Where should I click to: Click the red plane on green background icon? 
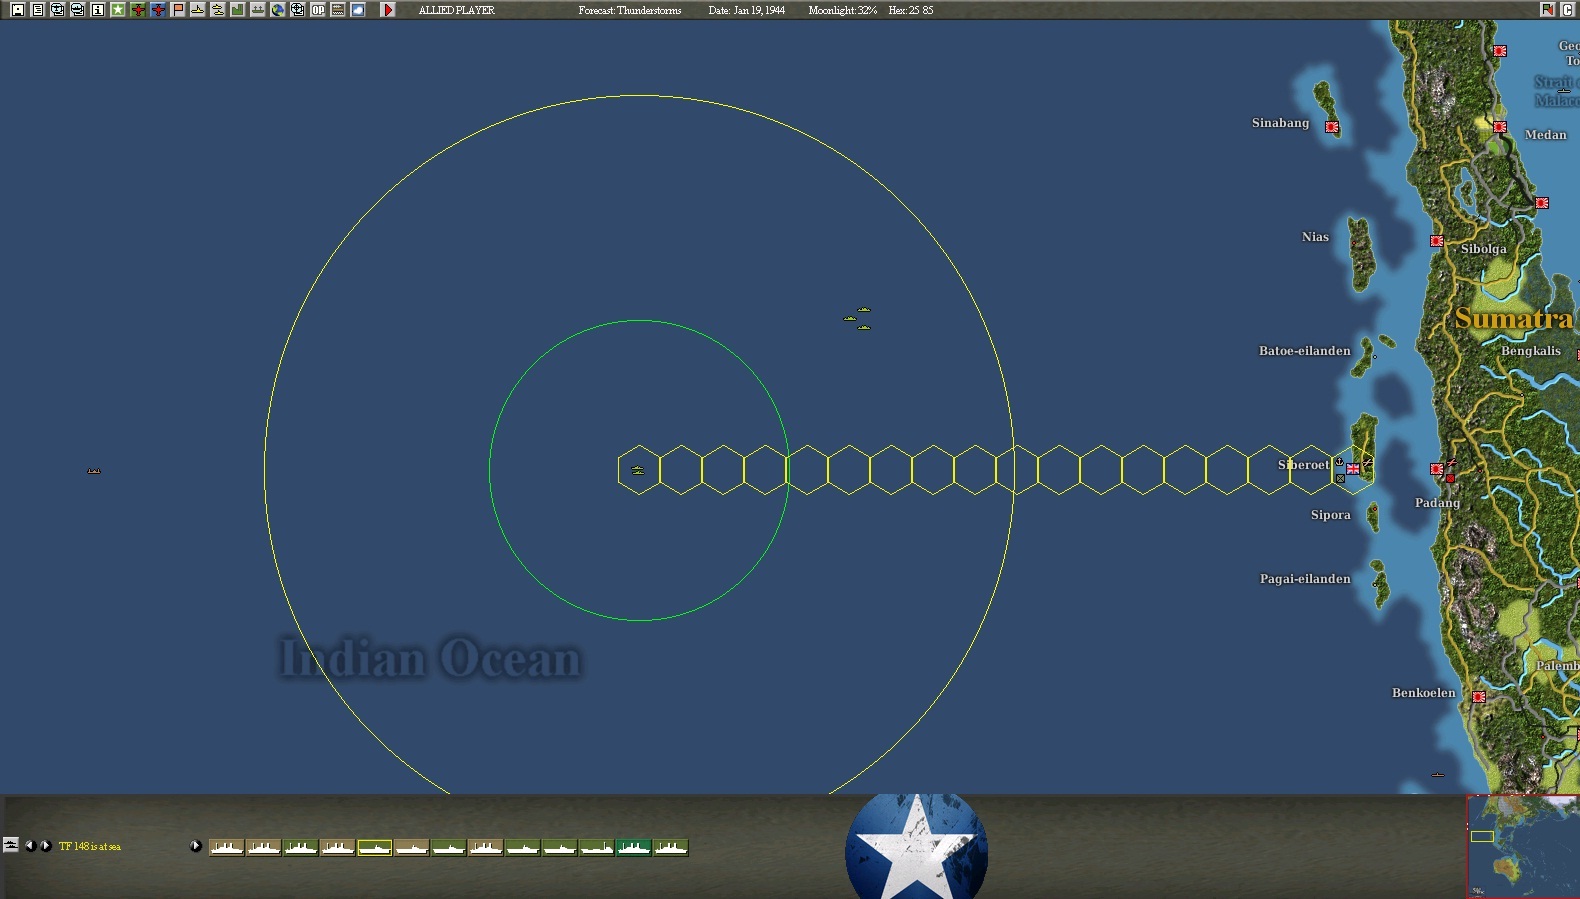138,10
